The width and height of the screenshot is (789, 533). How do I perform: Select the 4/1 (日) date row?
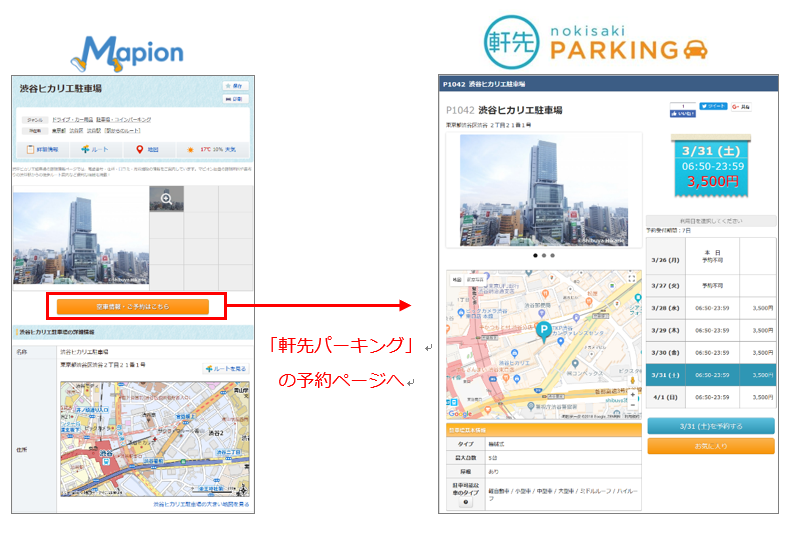point(710,395)
